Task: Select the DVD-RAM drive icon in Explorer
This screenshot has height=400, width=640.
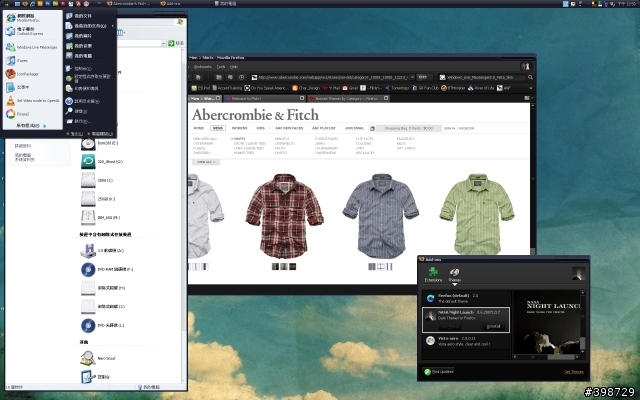Action: [x=88, y=269]
